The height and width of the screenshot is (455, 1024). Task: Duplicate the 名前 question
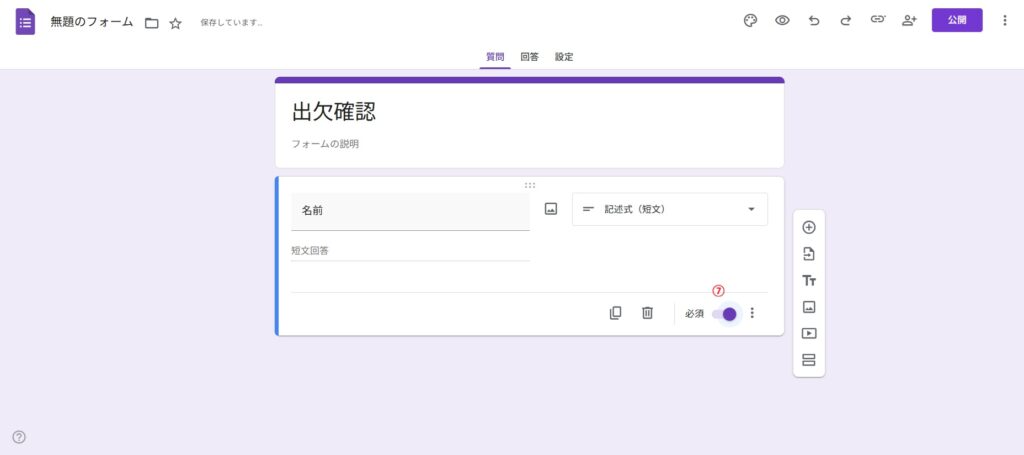click(615, 313)
